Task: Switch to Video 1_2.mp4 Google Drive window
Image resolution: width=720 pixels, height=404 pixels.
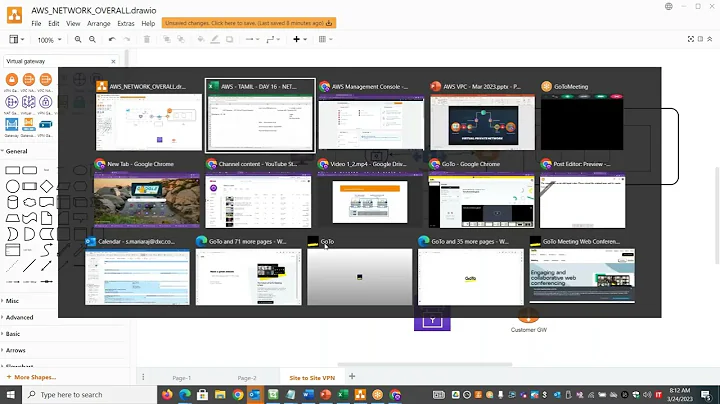Action: pos(370,200)
